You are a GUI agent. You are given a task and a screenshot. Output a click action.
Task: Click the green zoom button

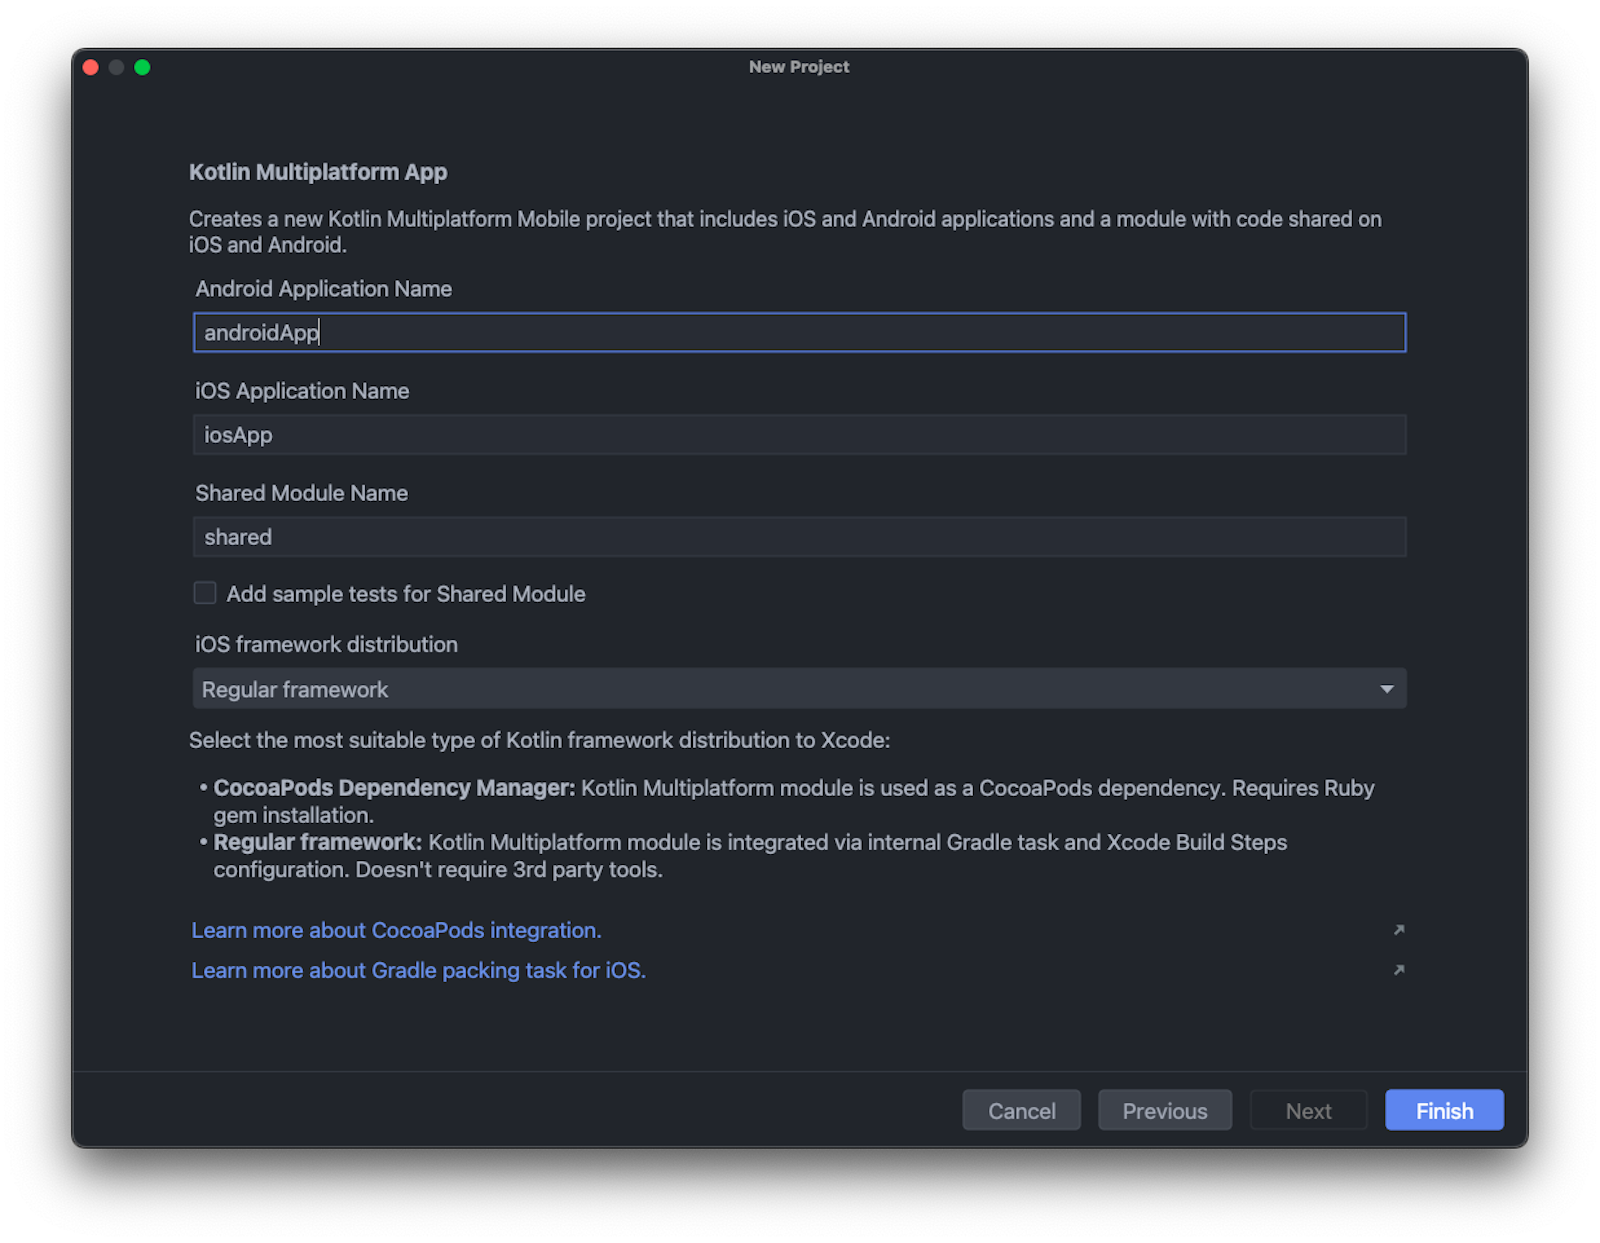pos(144,67)
